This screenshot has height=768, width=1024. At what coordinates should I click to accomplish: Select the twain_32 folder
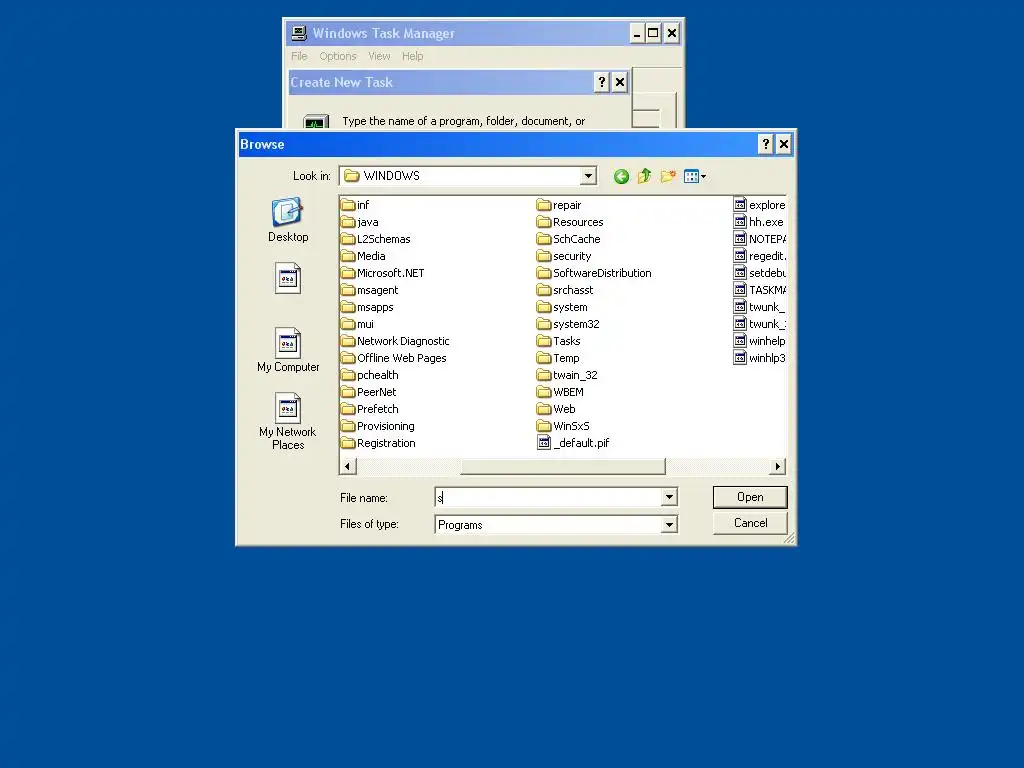(567, 375)
